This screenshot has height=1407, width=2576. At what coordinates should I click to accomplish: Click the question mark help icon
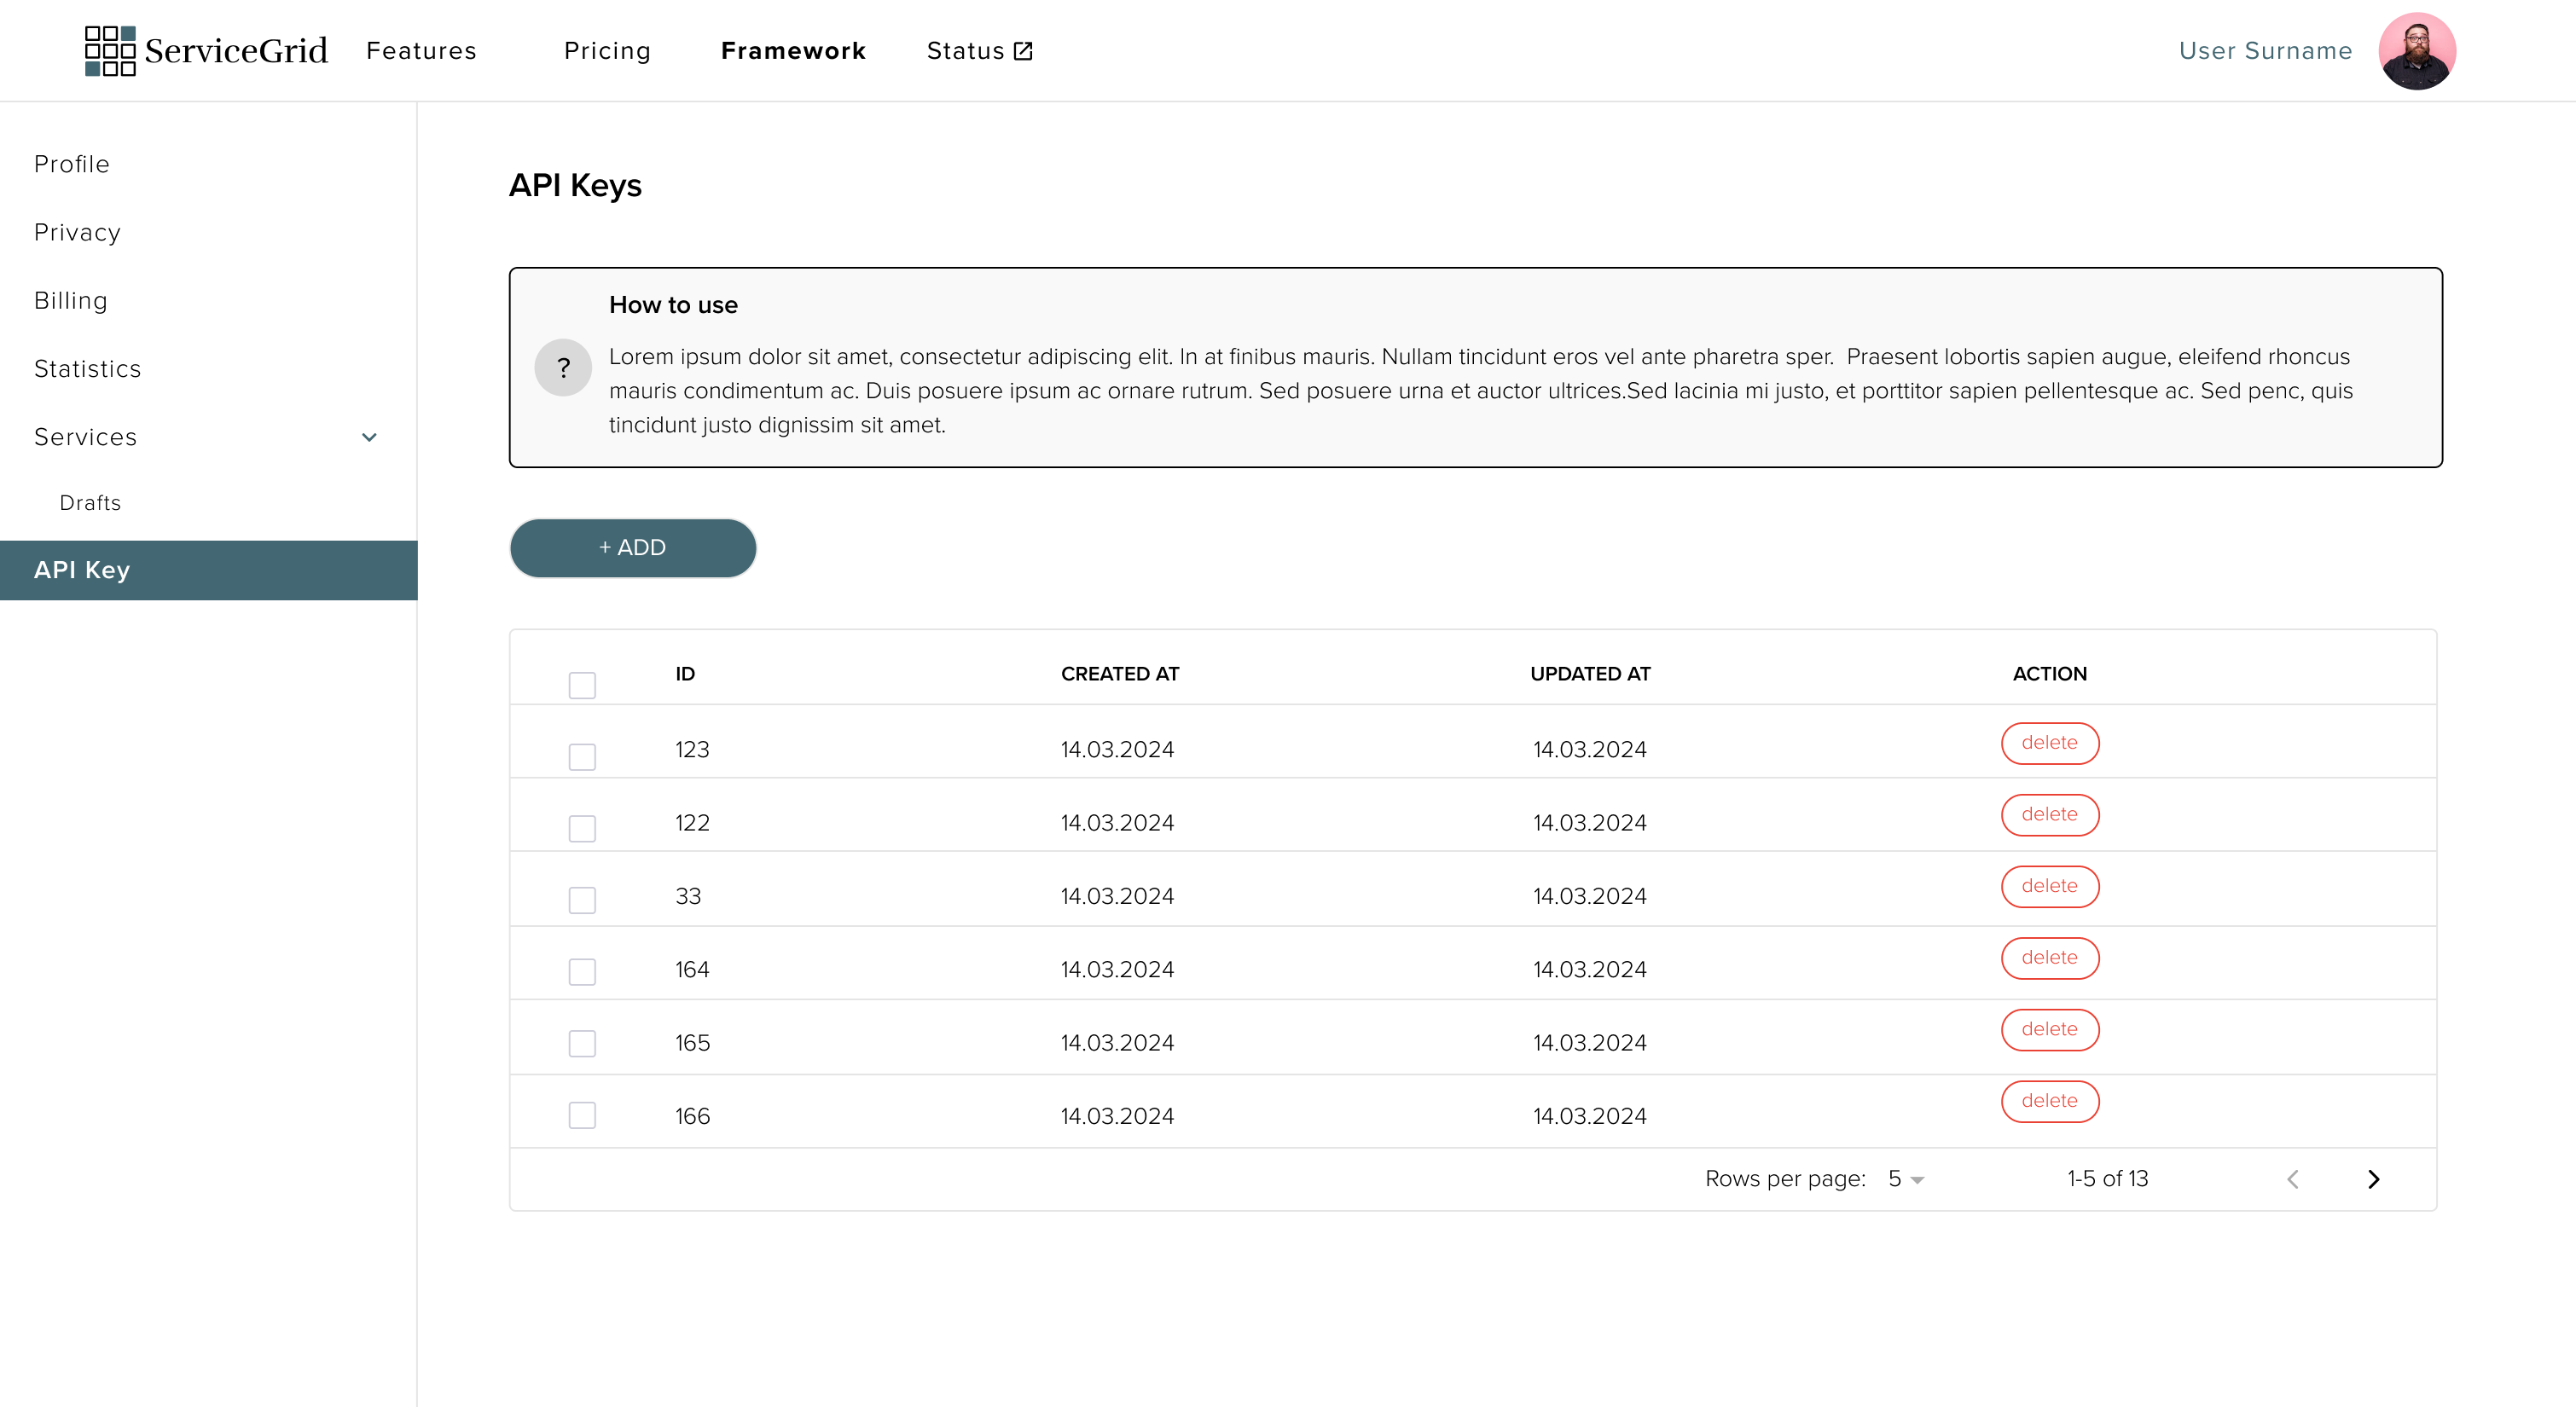(563, 367)
